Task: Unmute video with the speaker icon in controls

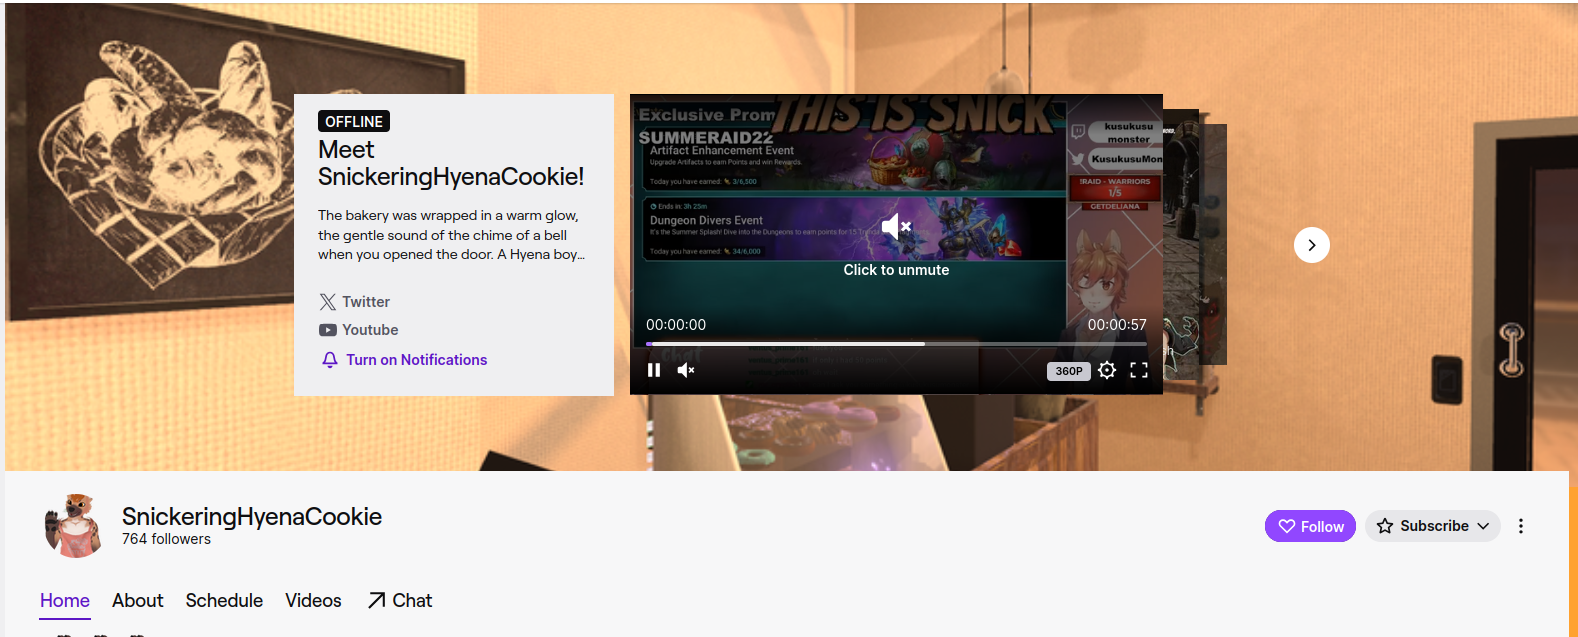Action: click(686, 370)
